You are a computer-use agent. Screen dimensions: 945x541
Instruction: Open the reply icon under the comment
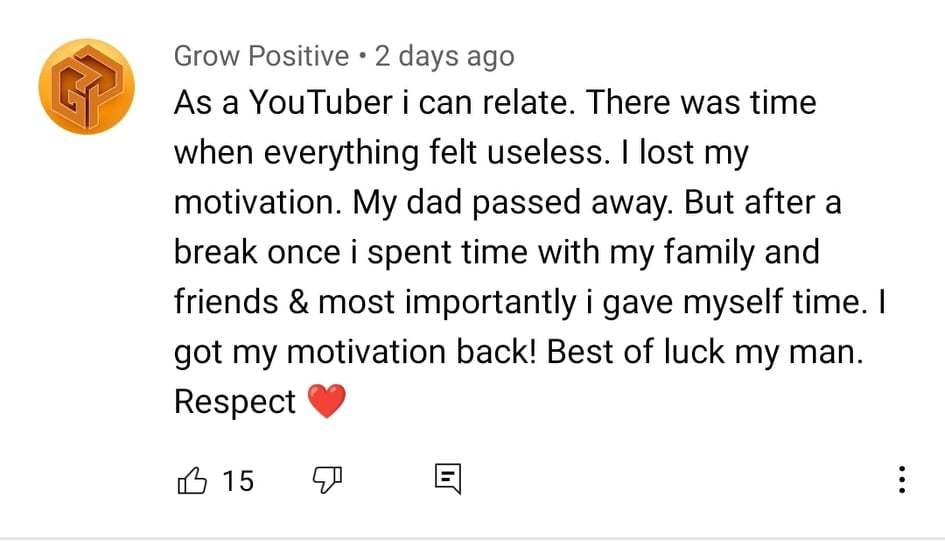[x=447, y=481]
